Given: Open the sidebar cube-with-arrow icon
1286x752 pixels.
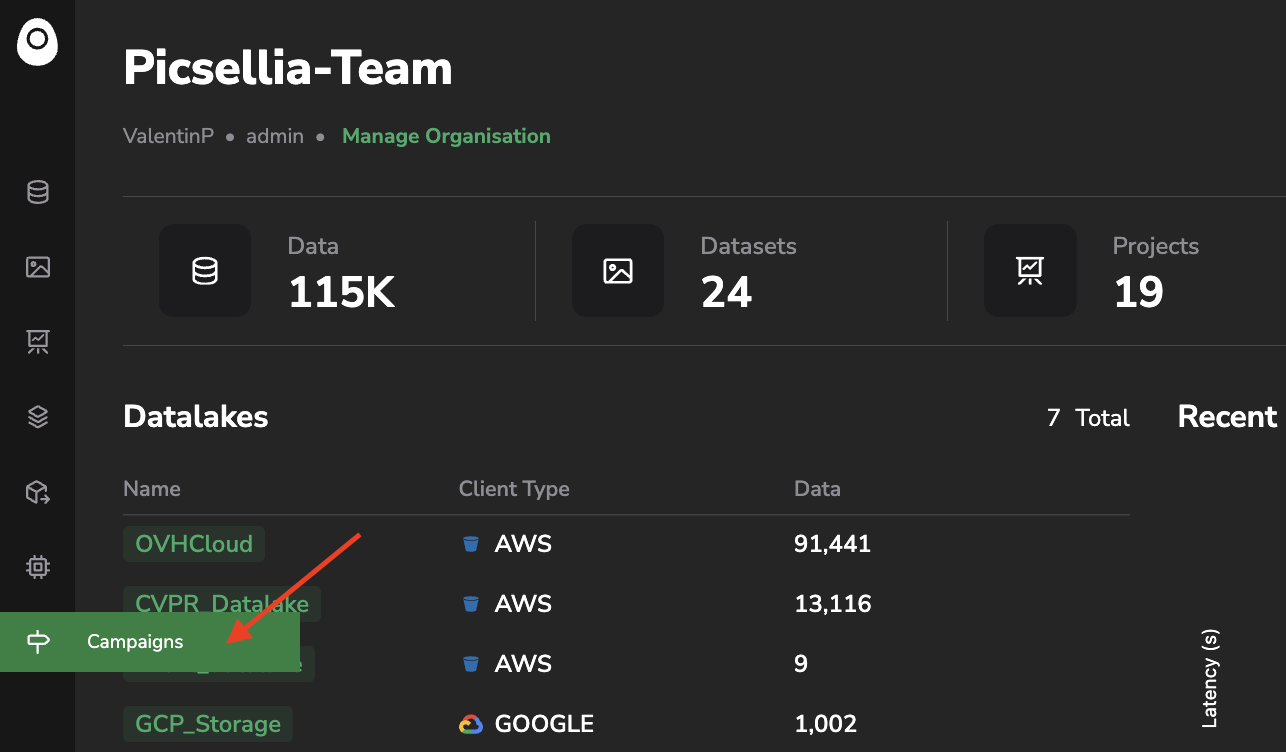Looking at the screenshot, I should coord(38,492).
